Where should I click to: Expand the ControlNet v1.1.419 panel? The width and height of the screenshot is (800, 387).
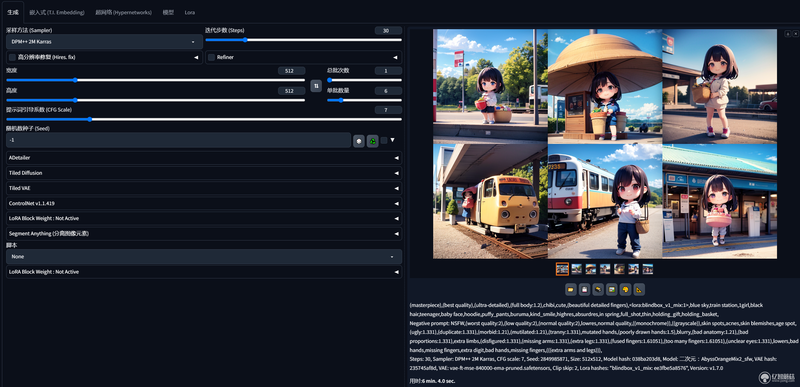tap(204, 203)
